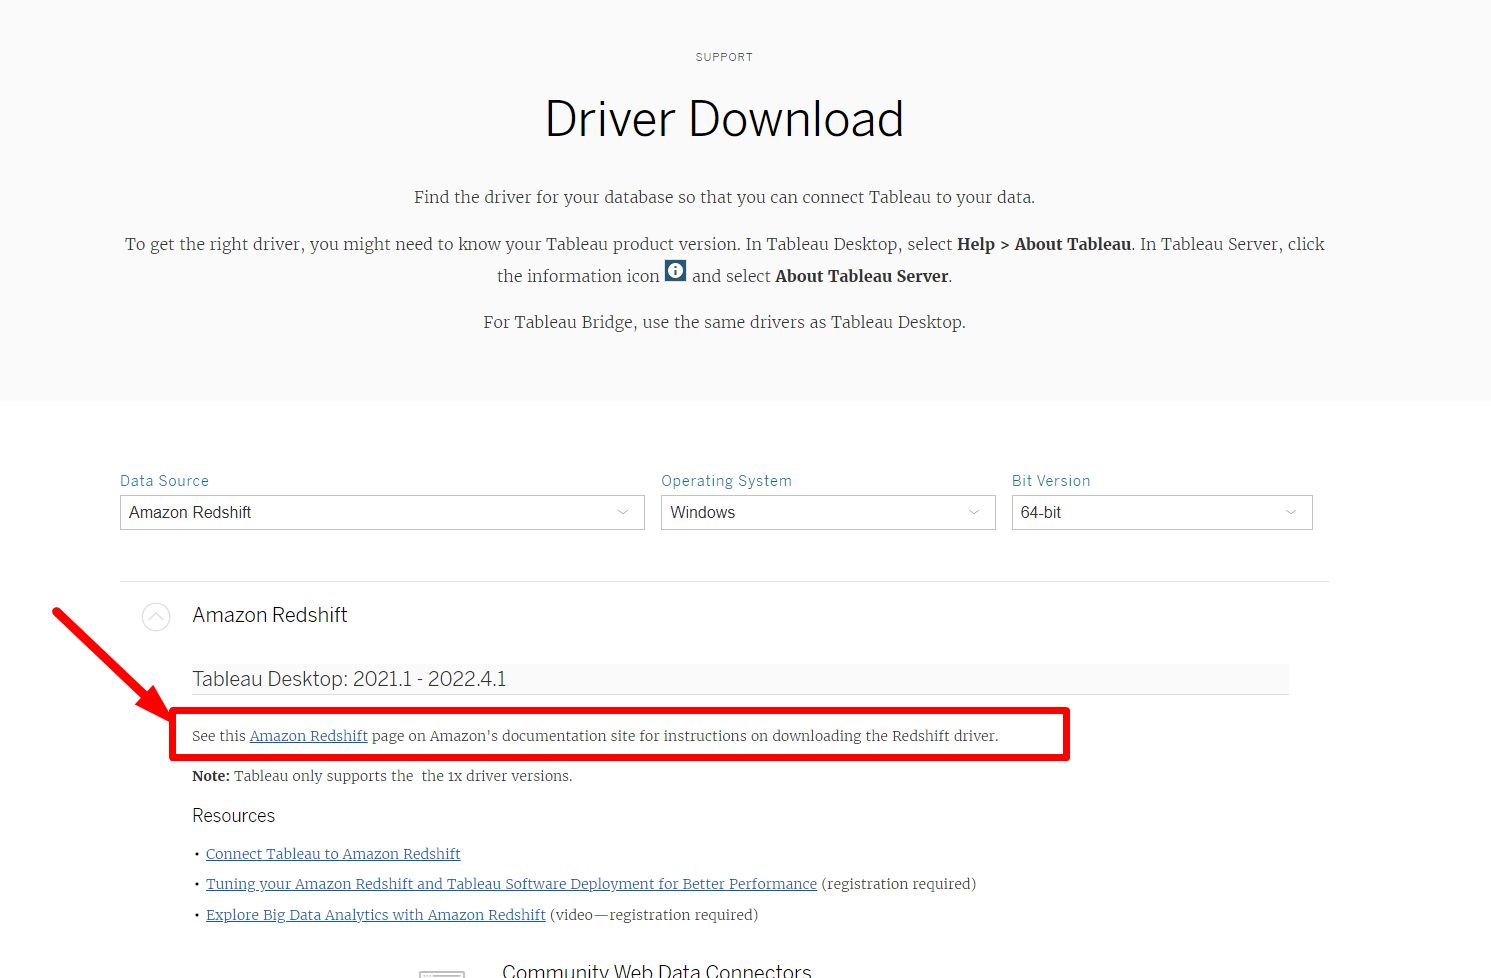The width and height of the screenshot is (1491, 978).
Task: Click the Data Source field label
Action: click(164, 481)
